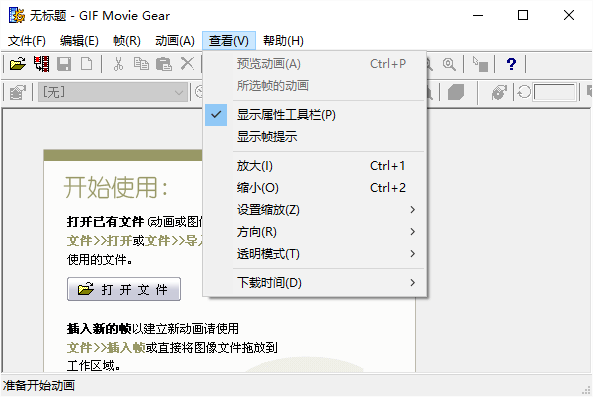Choose 预览动画(A) menu entry
The image size is (593, 397).
pos(315,64)
